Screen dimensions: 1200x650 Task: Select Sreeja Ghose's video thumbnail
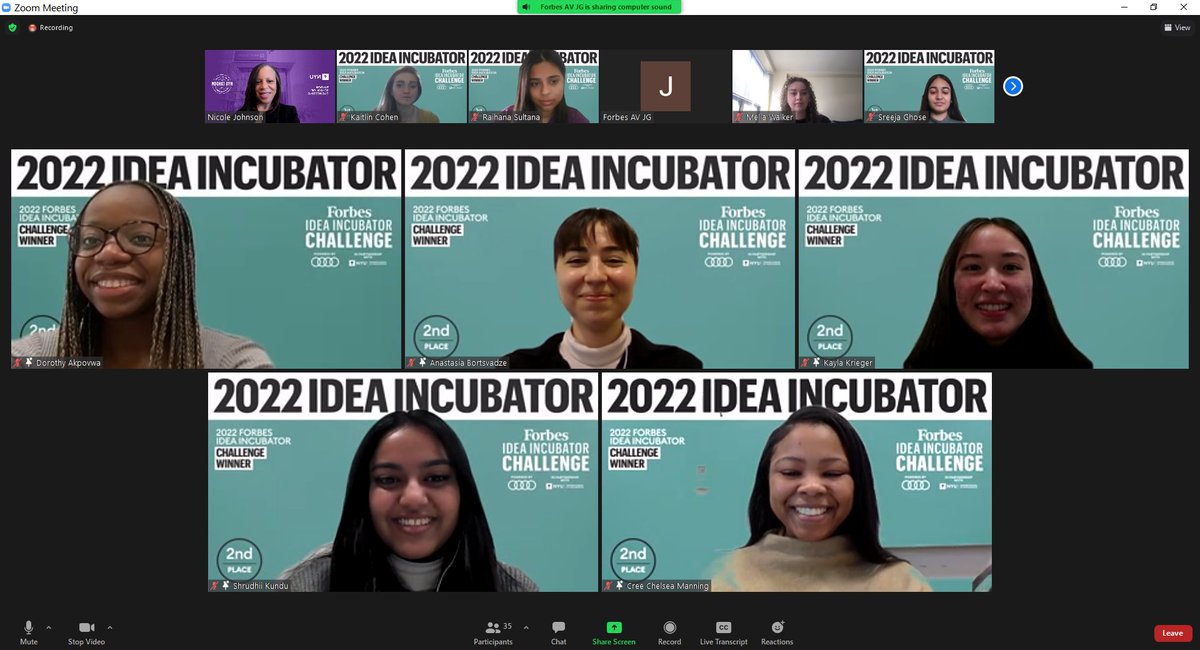pyautogui.click(x=929, y=86)
